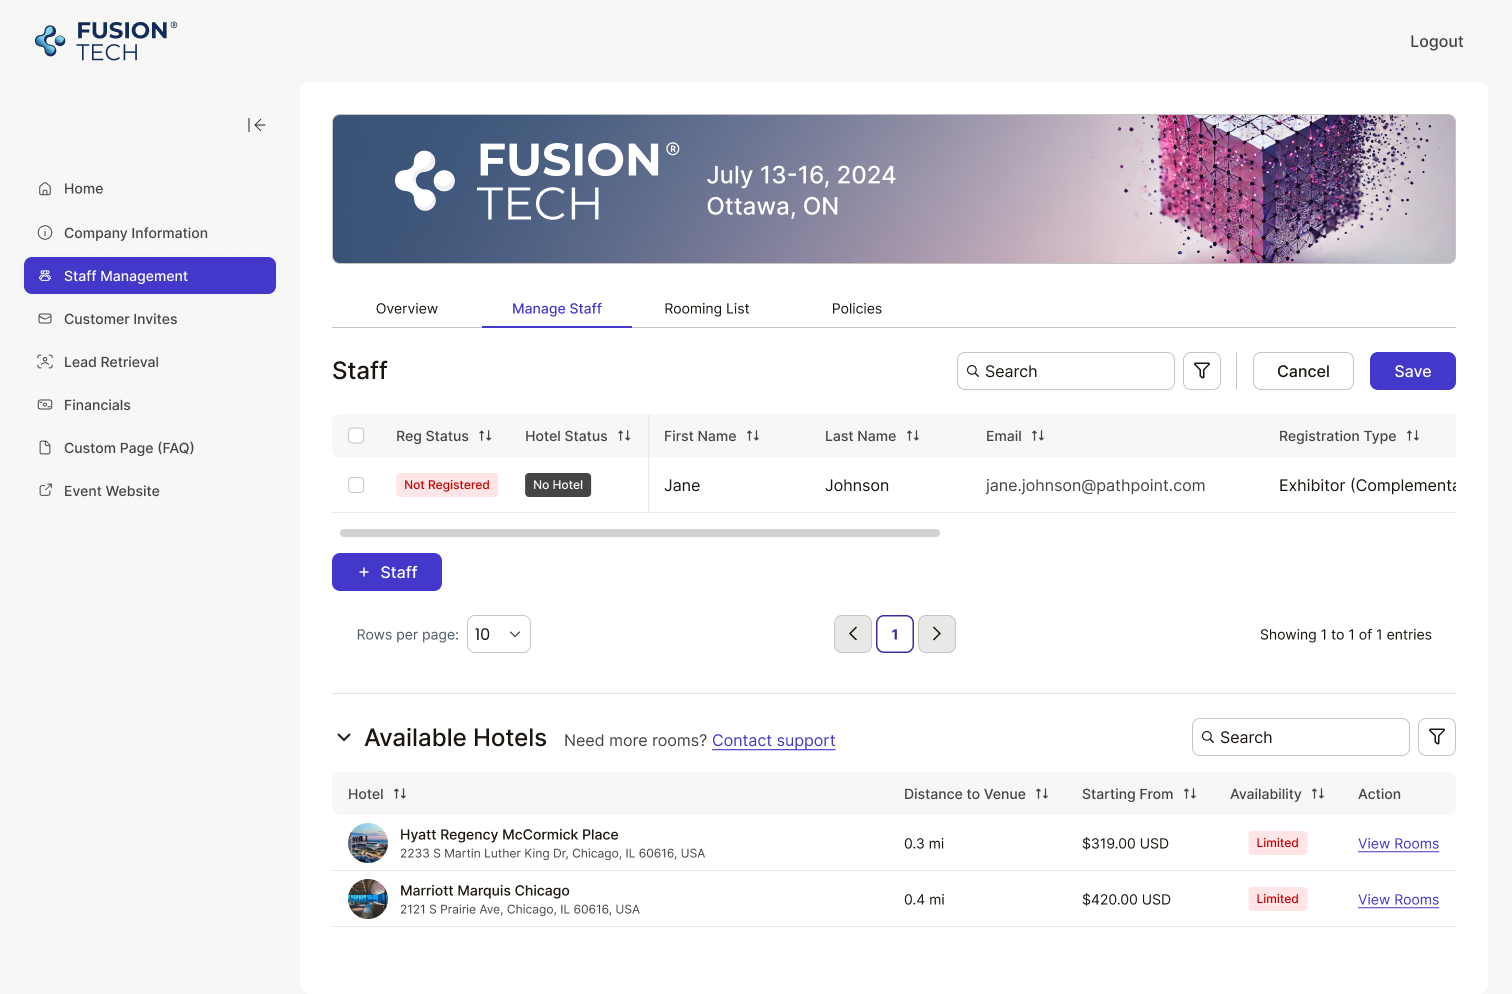The width and height of the screenshot is (1512, 994).
Task: Check the box for Jane Johnson's row
Action: tap(356, 485)
